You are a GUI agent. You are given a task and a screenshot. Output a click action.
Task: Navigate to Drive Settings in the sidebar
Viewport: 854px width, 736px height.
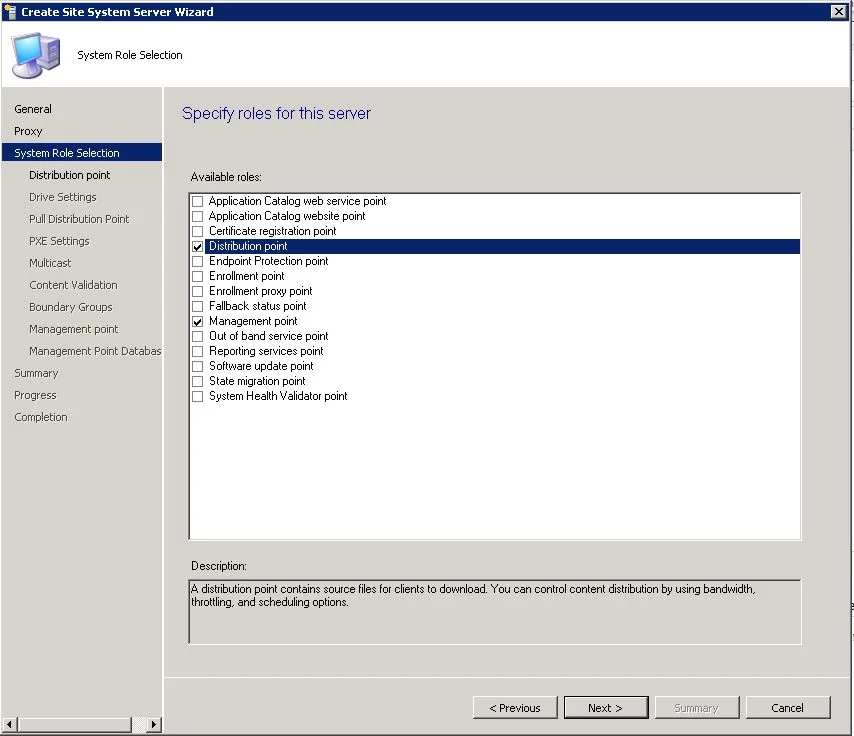tap(62, 196)
